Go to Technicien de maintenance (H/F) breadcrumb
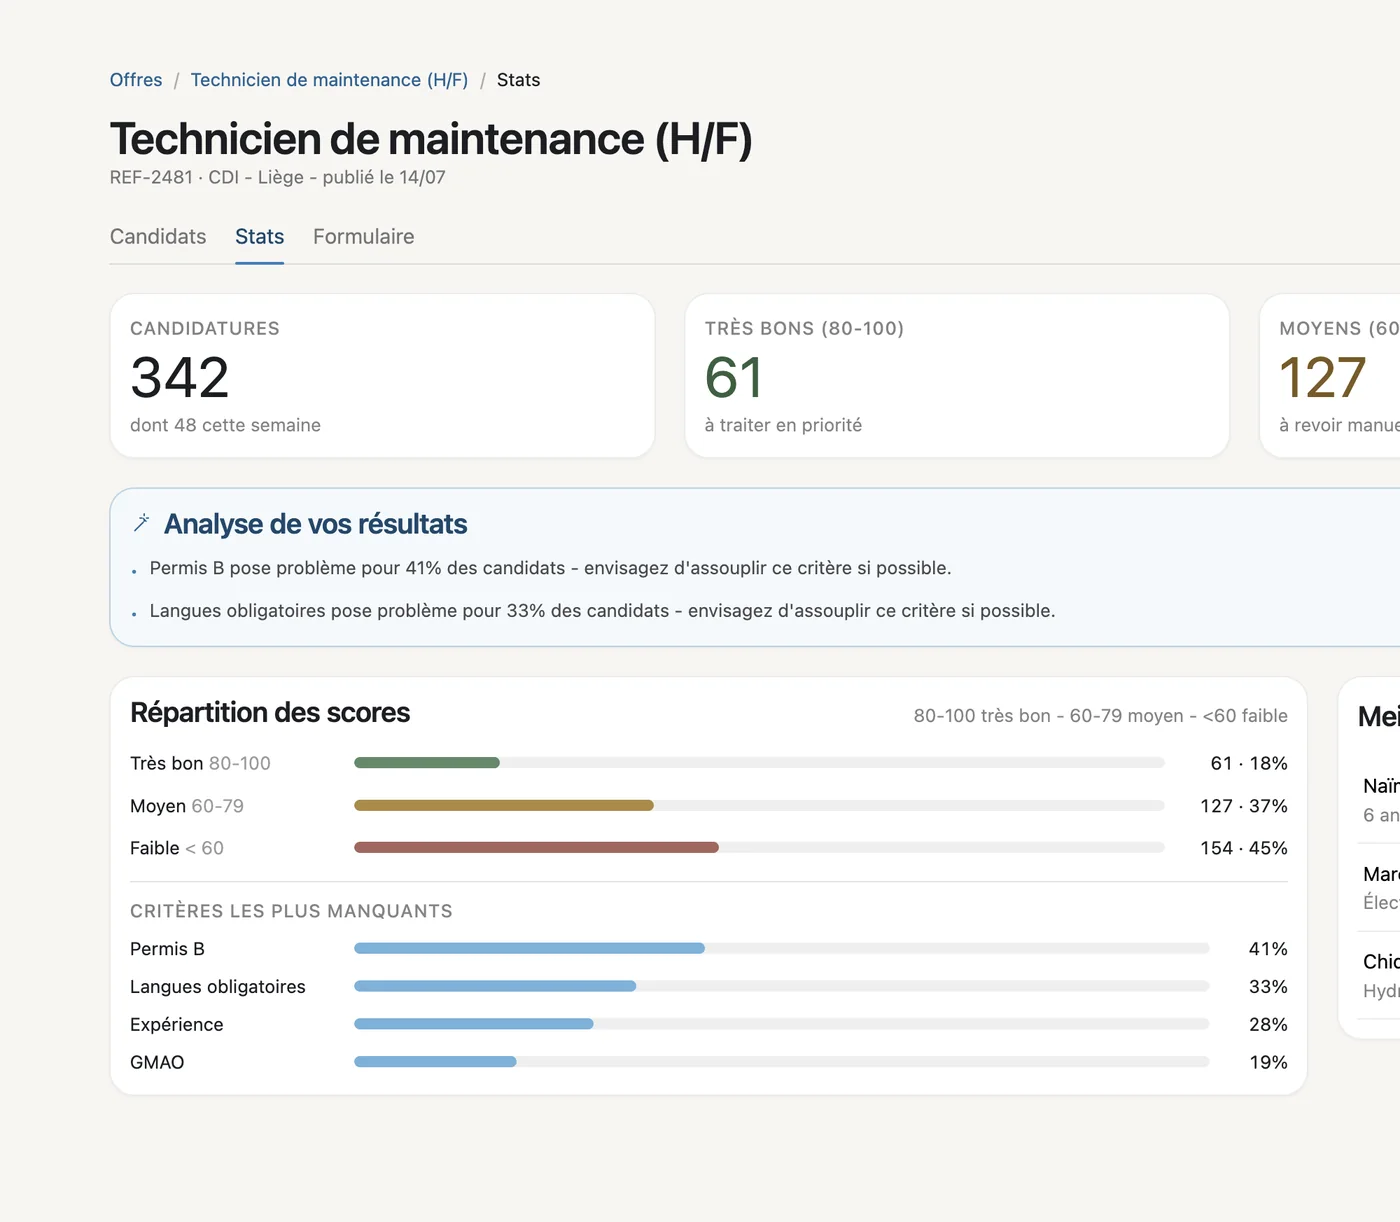This screenshot has width=1400, height=1222. [x=329, y=80]
